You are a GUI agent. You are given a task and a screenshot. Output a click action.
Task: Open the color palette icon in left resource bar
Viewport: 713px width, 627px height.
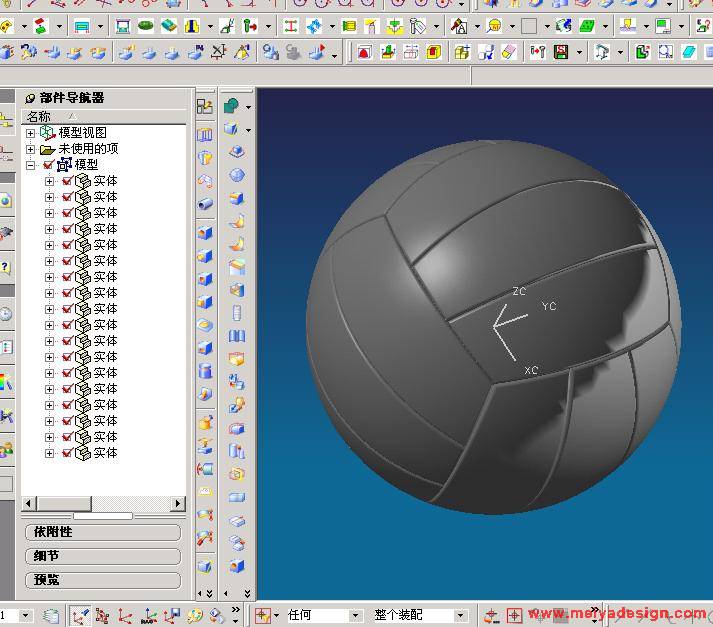pos(5,381)
